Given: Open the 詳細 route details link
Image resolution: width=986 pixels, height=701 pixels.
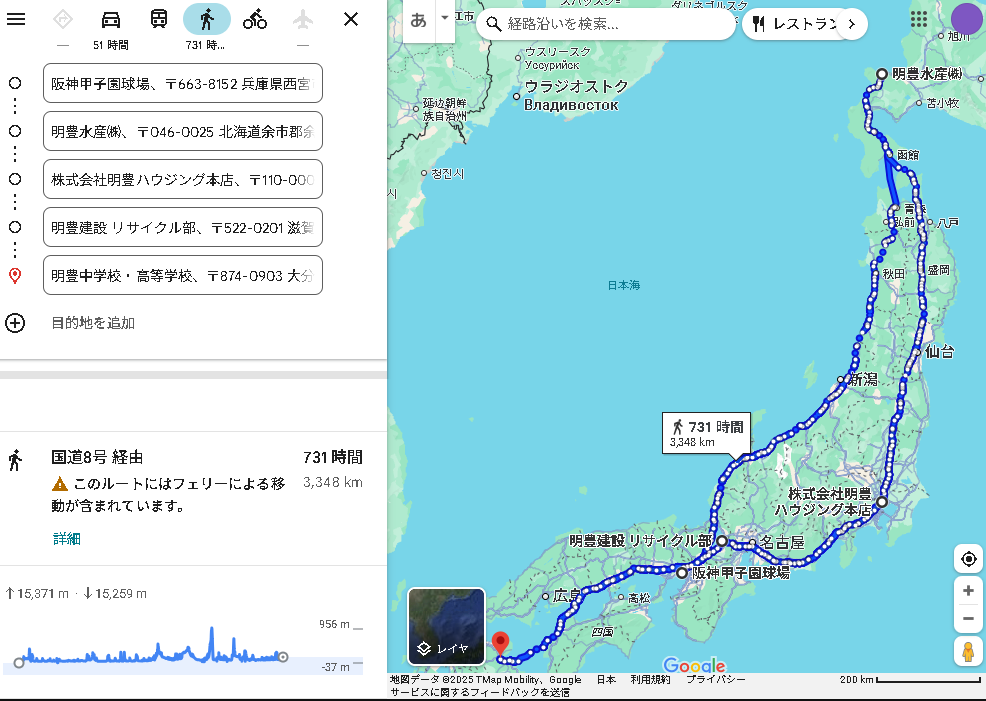Looking at the screenshot, I should pyautogui.click(x=67, y=539).
